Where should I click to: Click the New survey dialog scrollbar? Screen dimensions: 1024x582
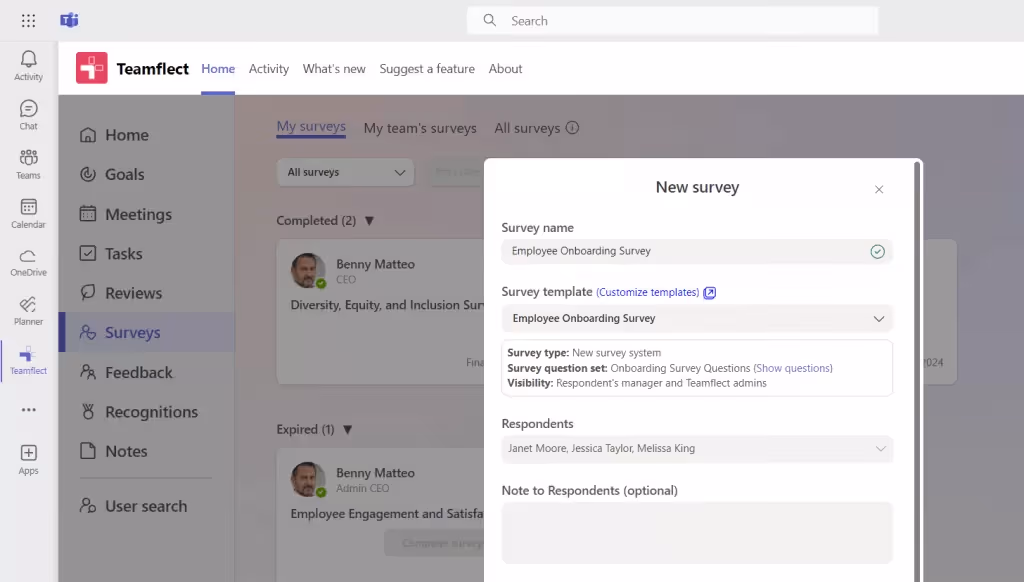tap(917, 370)
